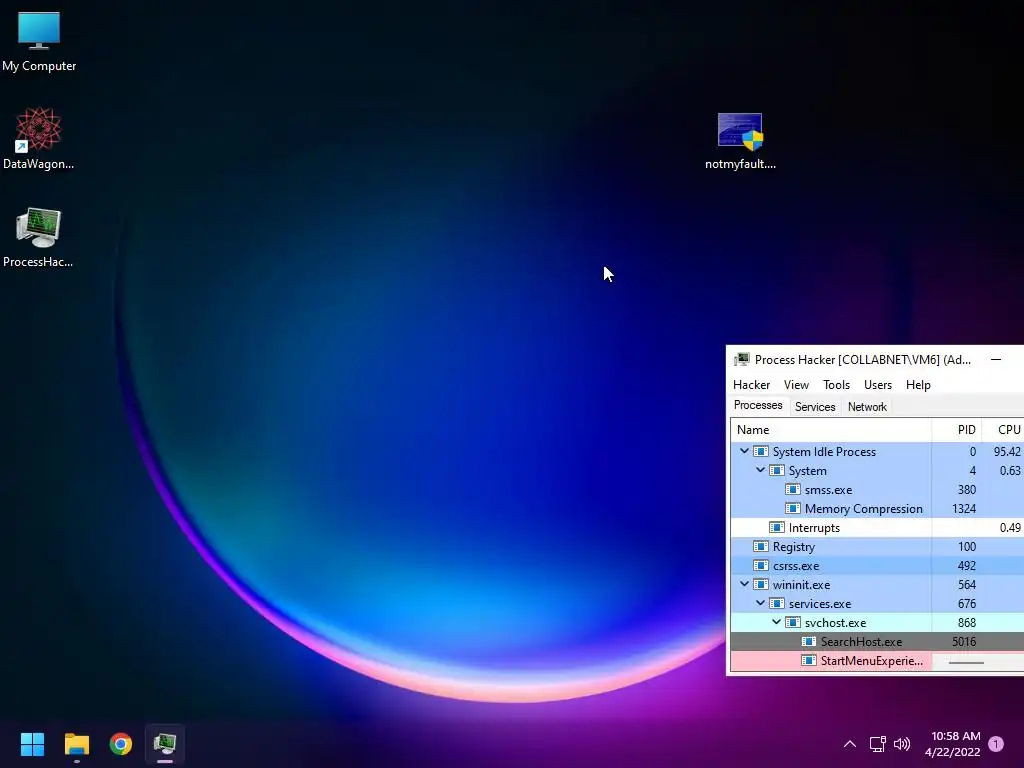Click PID 5016 cell
This screenshot has height=768, width=1024.
click(x=956, y=641)
